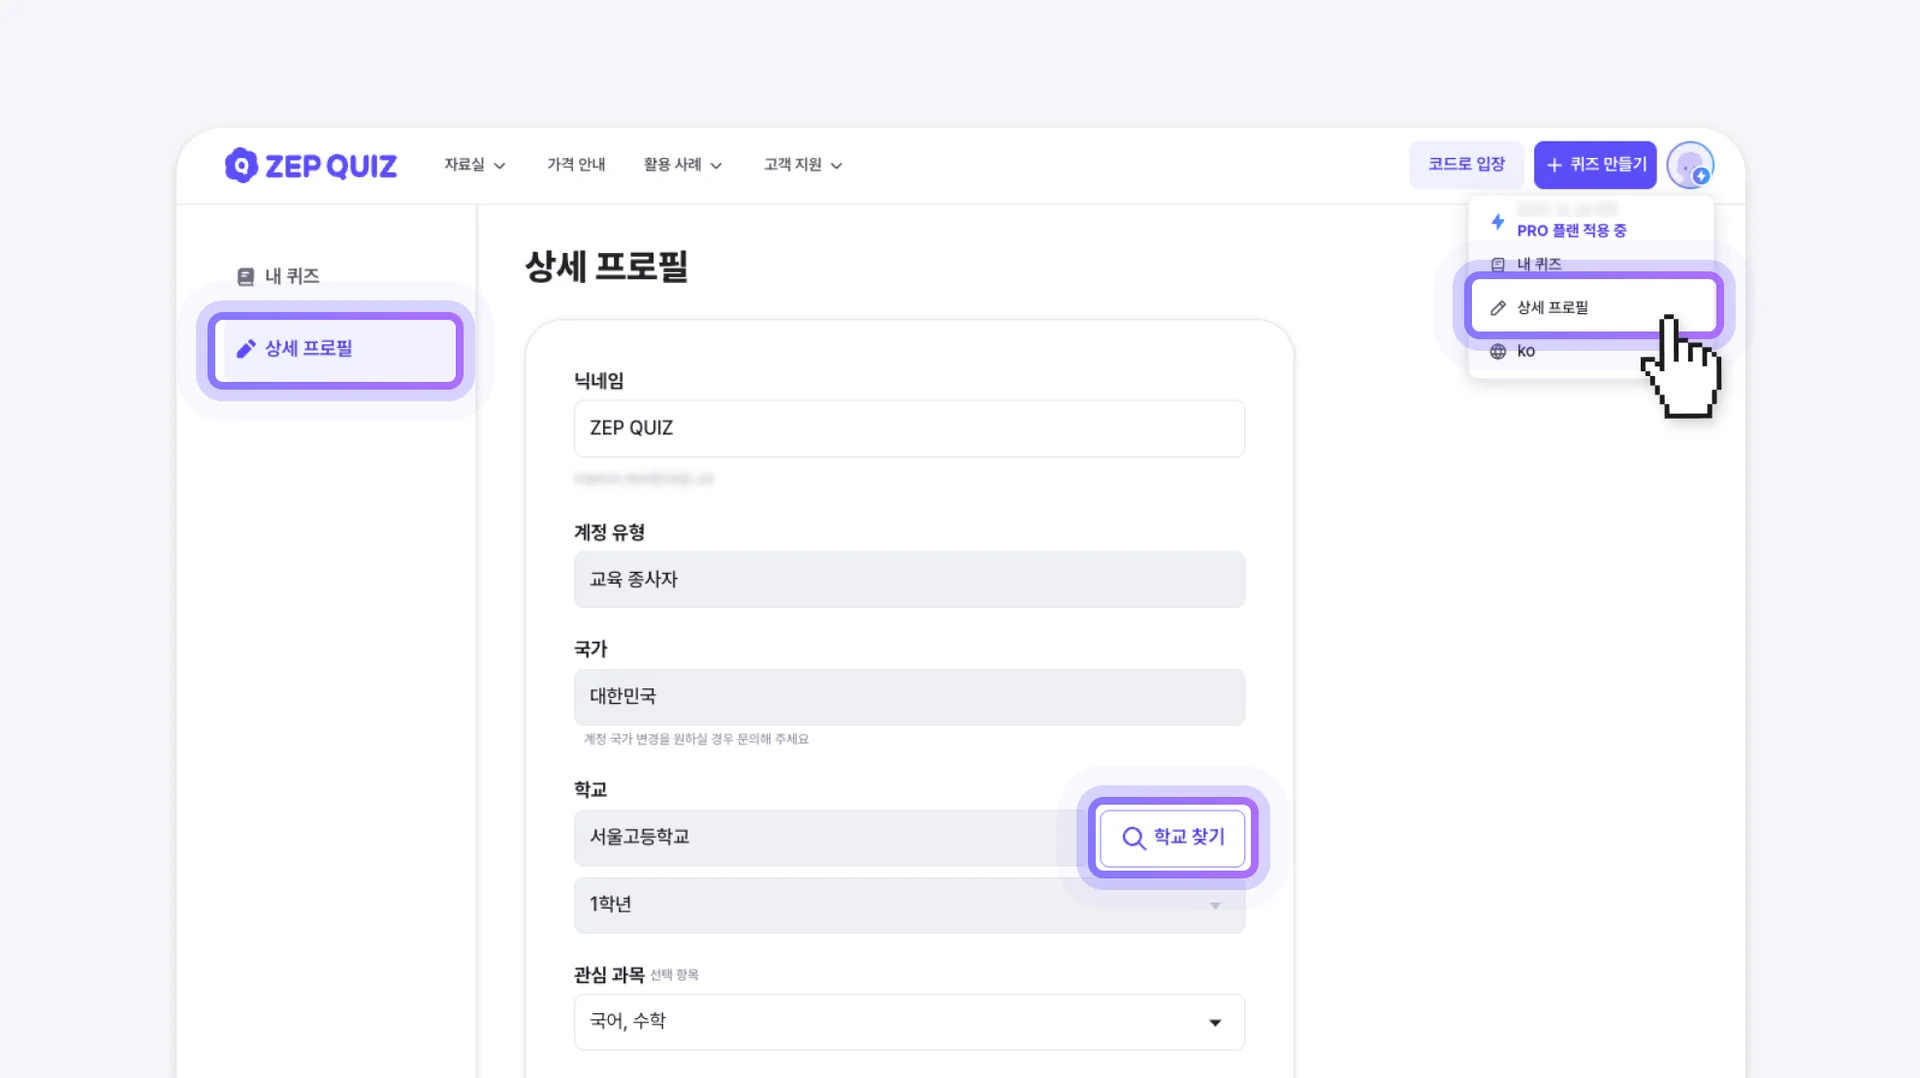Expand the 관심 과목 subject dropdown

[1215, 1022]
